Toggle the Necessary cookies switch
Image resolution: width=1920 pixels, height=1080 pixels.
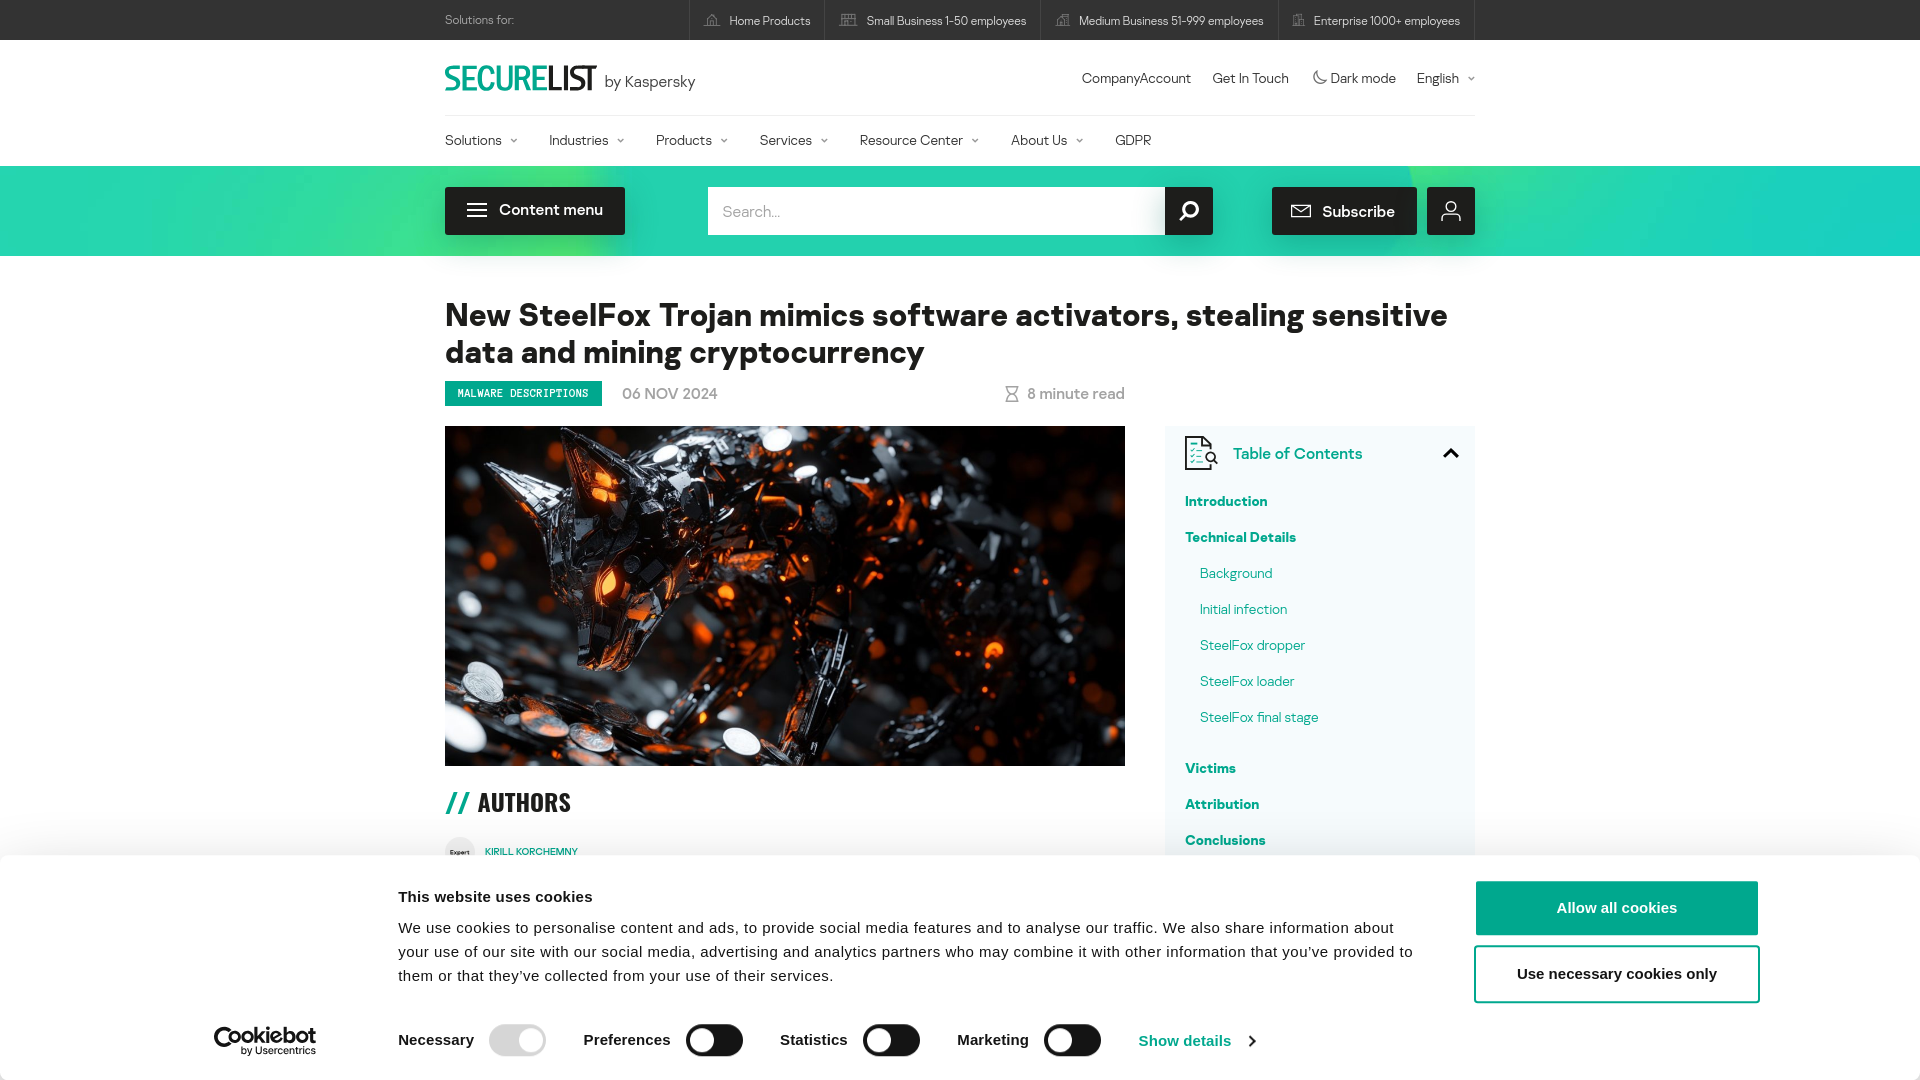[517, 1040]
